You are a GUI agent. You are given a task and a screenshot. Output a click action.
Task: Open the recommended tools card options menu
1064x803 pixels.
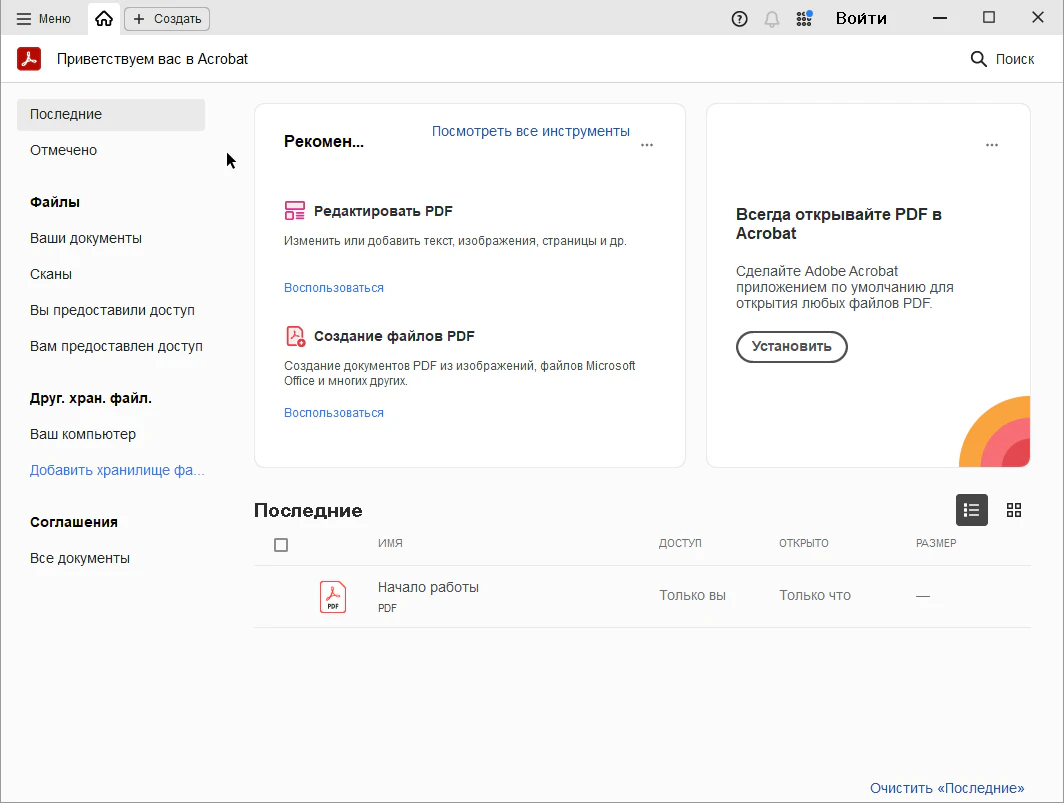point(647,145)
